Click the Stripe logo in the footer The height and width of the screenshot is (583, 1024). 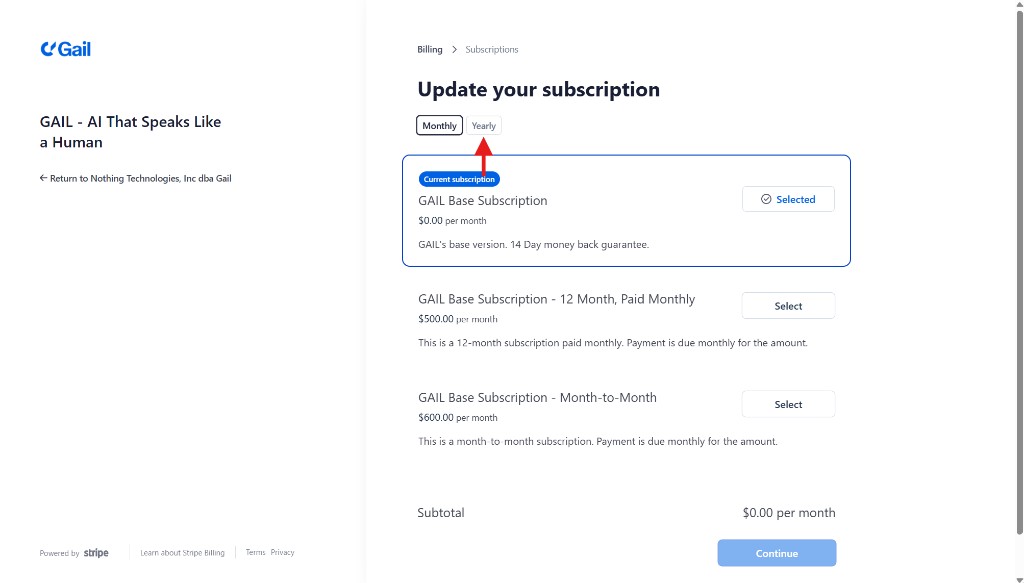click(96, 553)
